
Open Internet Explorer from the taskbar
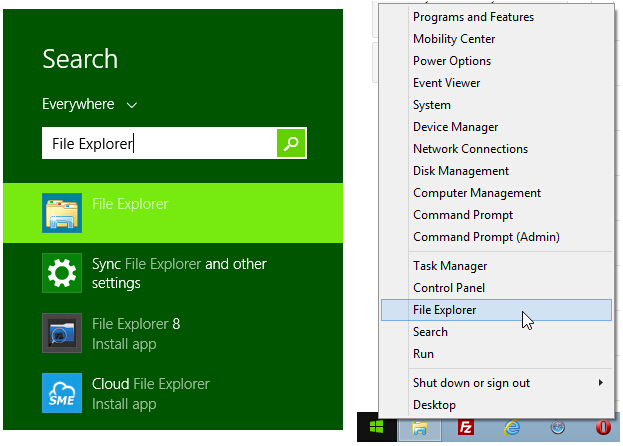coord(512,428)
